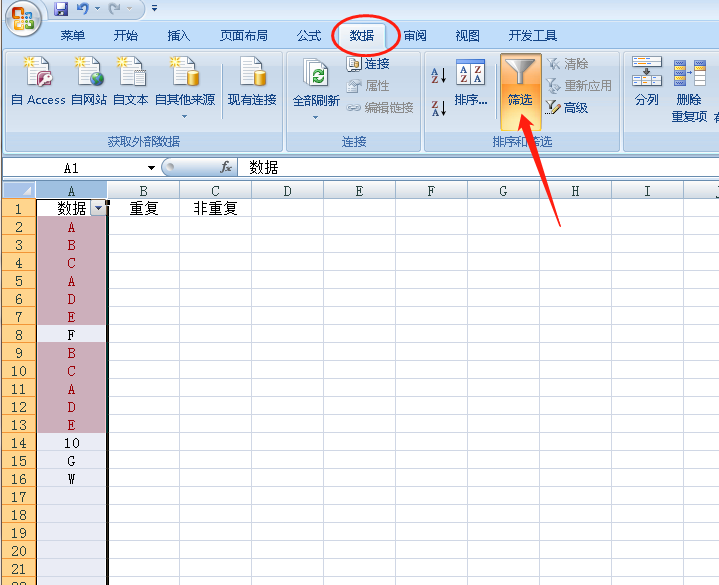
Task: Click the Office button logo
Action: click(x=23, y=19)
